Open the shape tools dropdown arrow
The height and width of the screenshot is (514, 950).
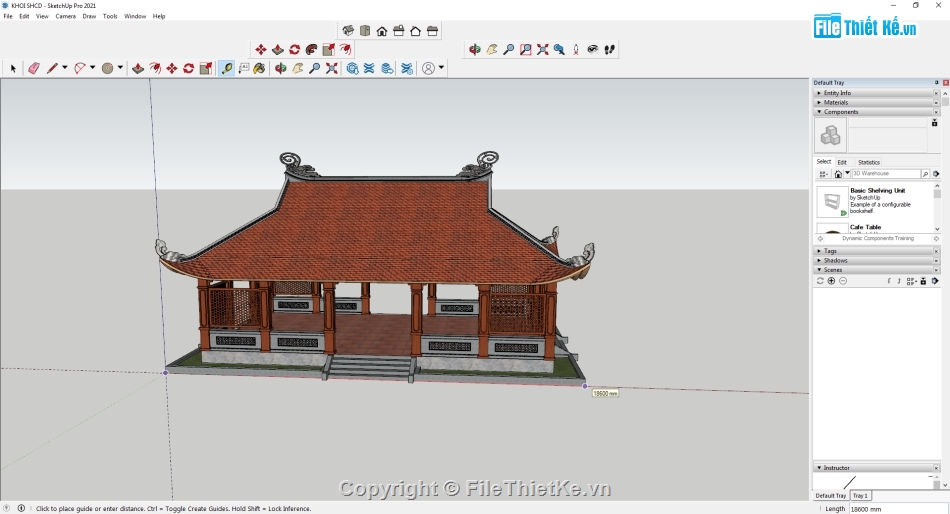(120, 67)
